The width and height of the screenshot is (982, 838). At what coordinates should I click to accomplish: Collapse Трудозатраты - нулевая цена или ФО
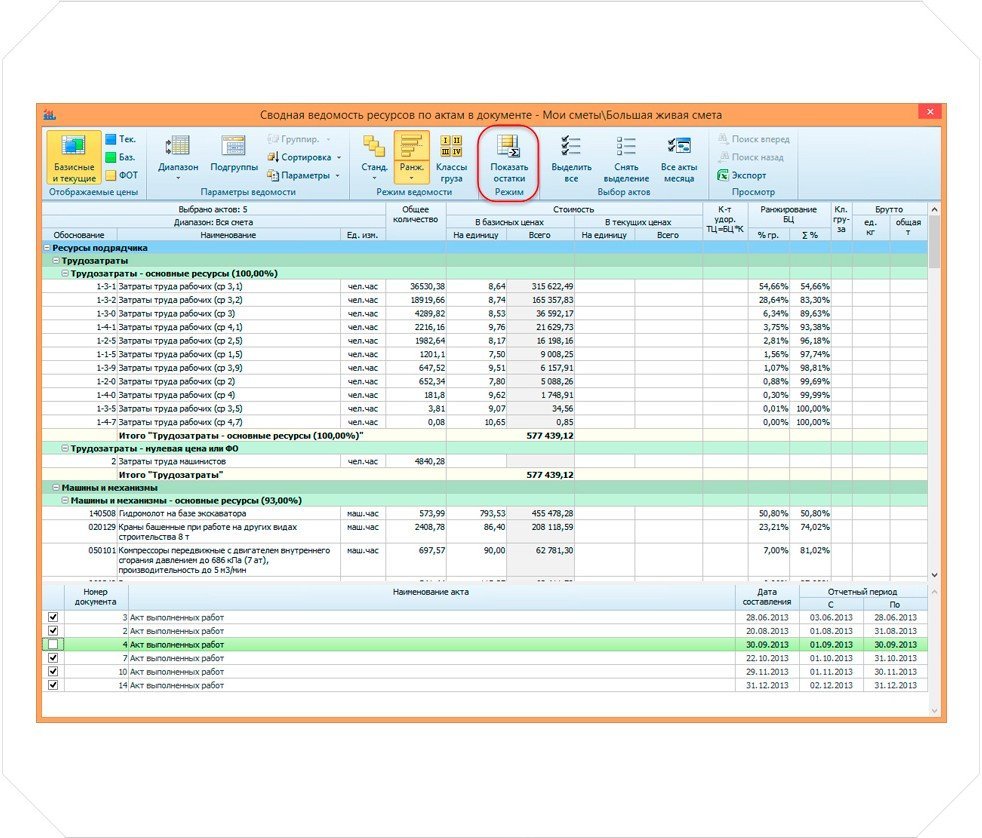(65, 448)
